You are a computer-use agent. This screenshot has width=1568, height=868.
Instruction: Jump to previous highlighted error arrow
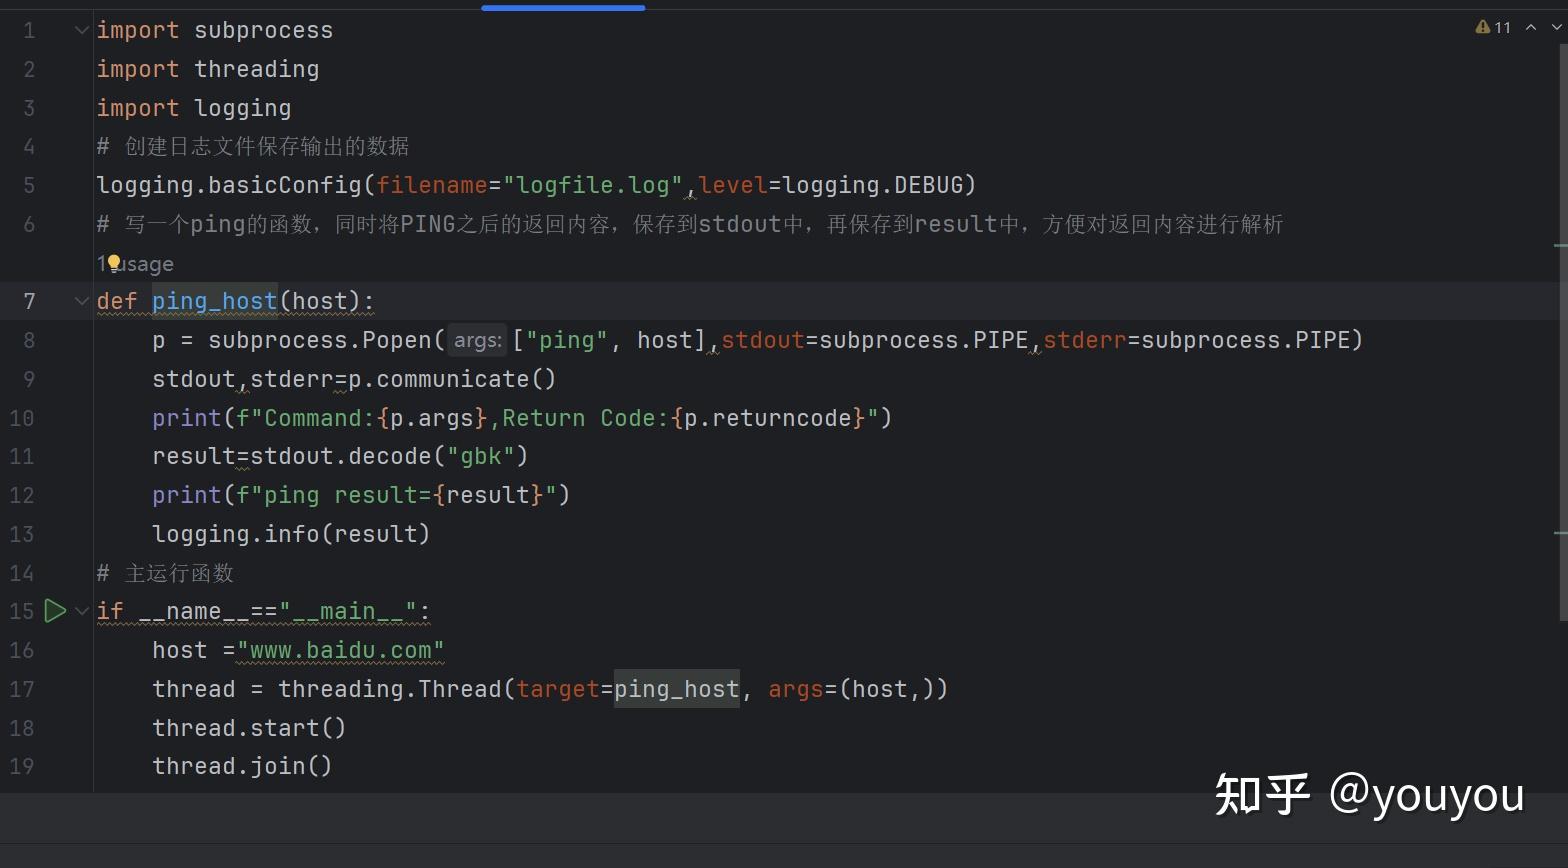(1531, 28)
